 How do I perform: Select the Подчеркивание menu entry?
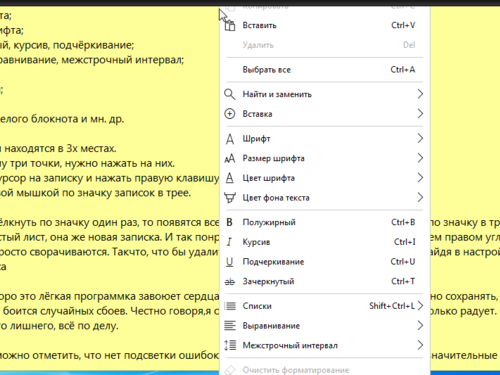[325, 262]
